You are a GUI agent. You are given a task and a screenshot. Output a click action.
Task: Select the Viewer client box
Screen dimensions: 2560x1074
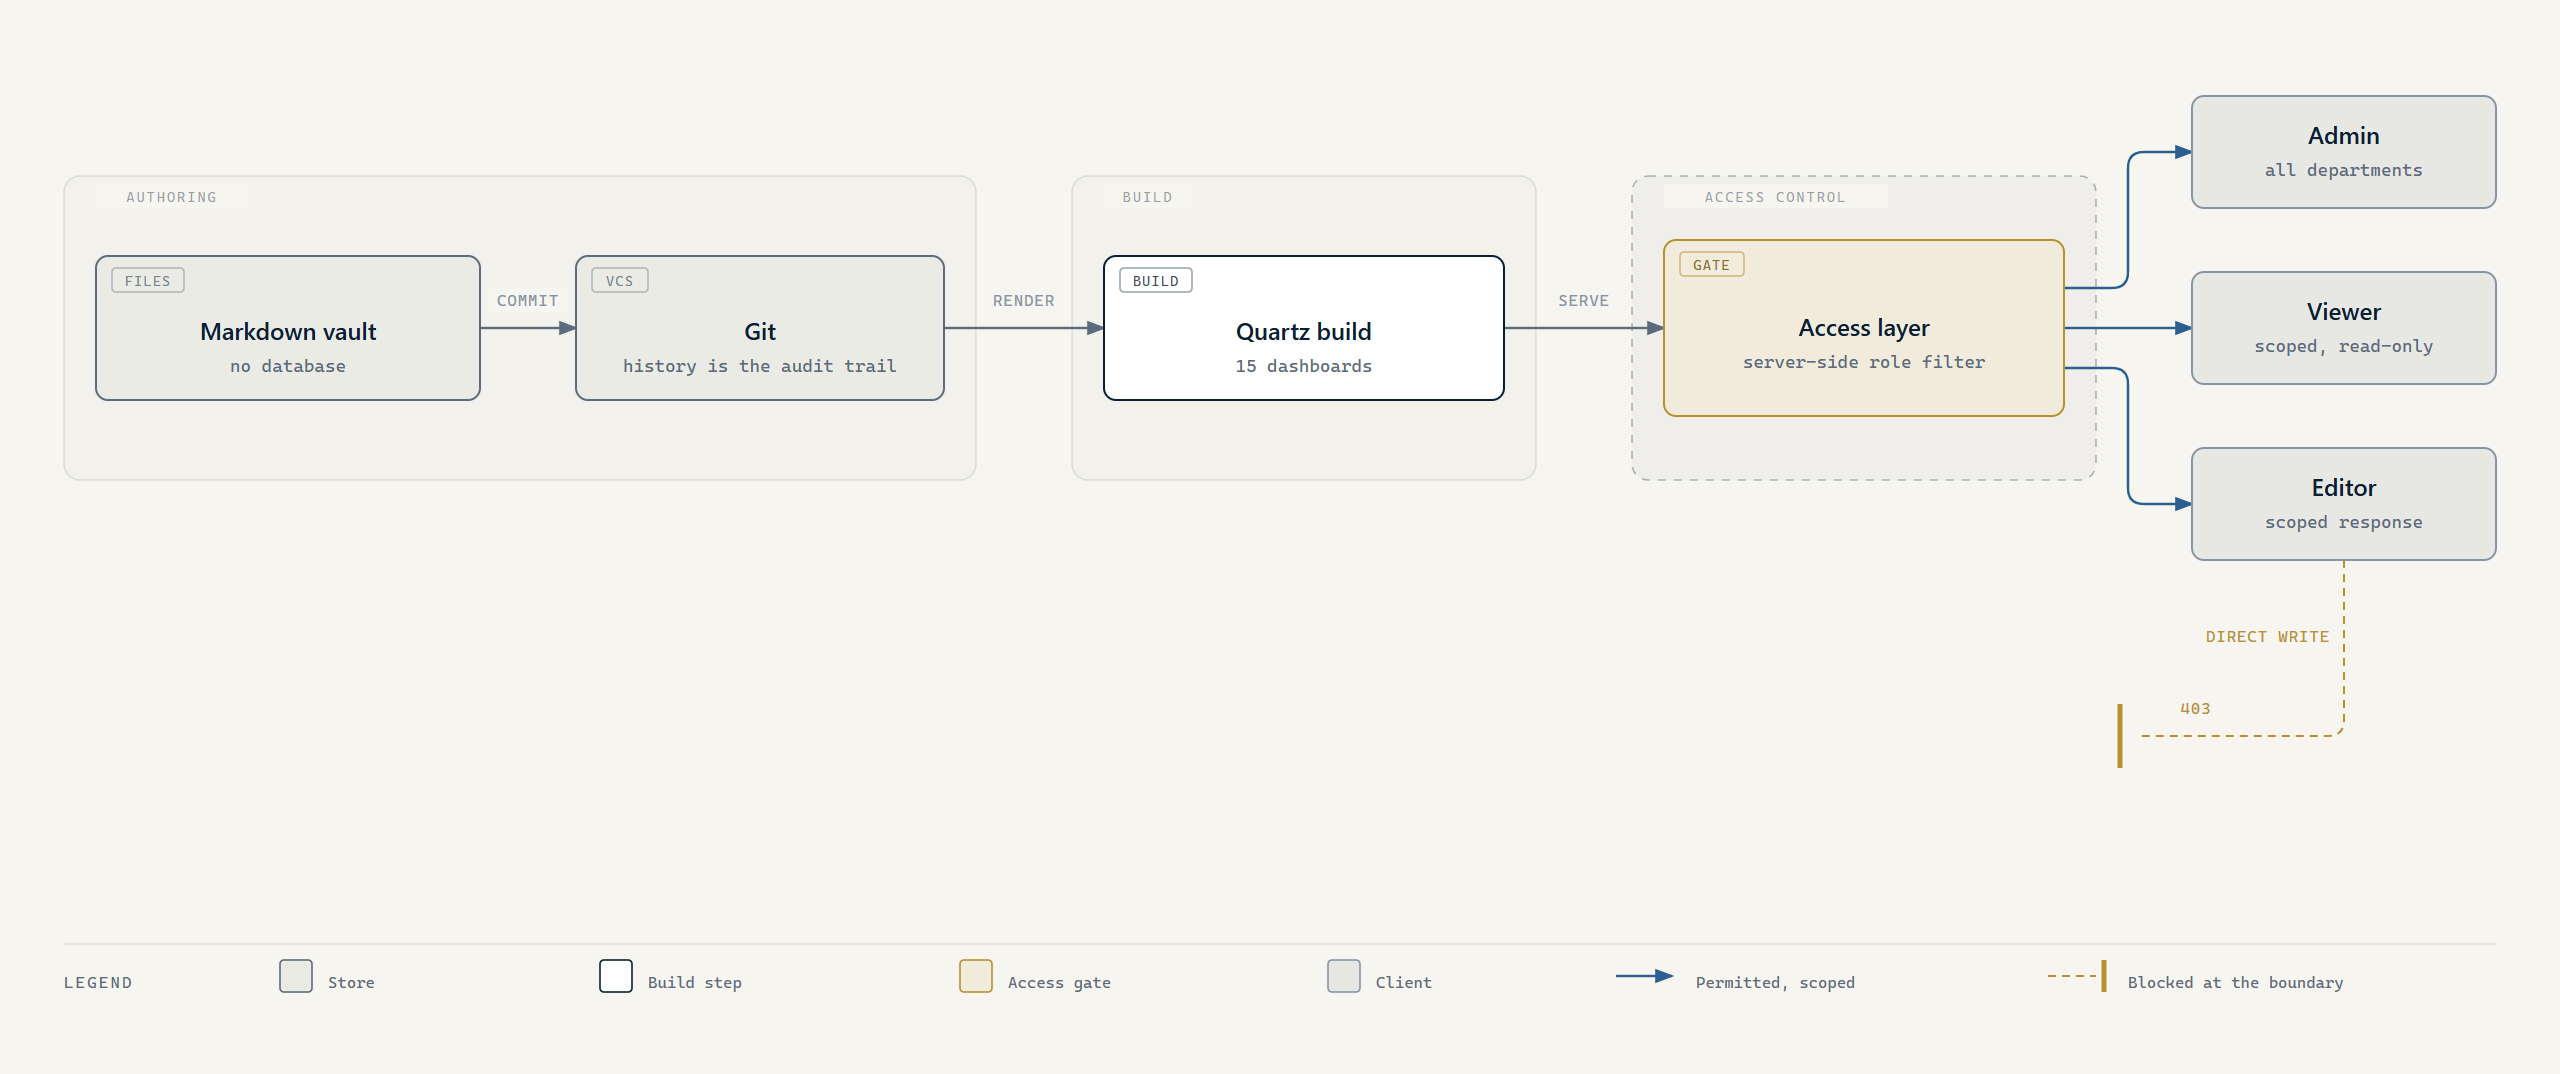[2344, 328]
